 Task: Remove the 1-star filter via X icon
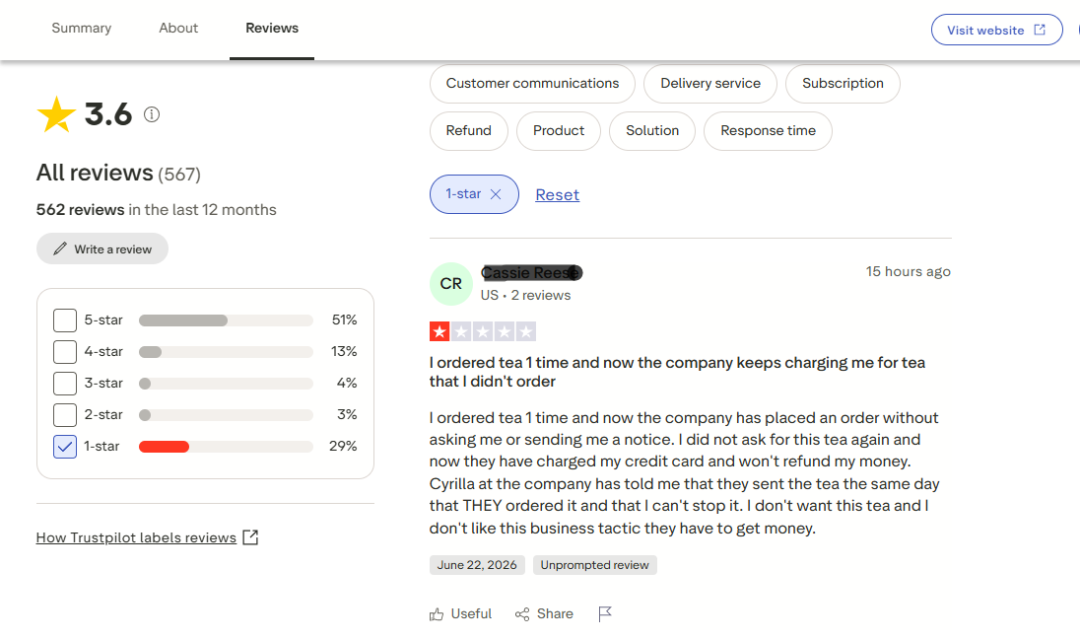coord(495,194)
